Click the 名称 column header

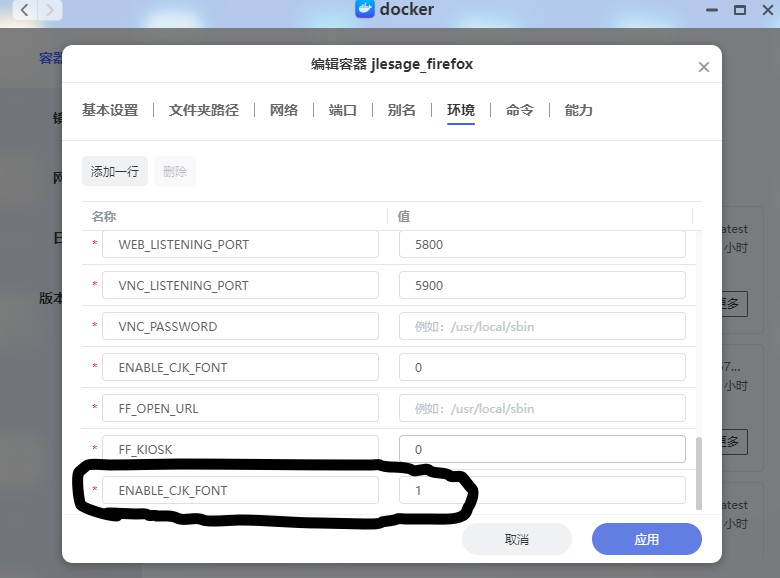point(104,216)
